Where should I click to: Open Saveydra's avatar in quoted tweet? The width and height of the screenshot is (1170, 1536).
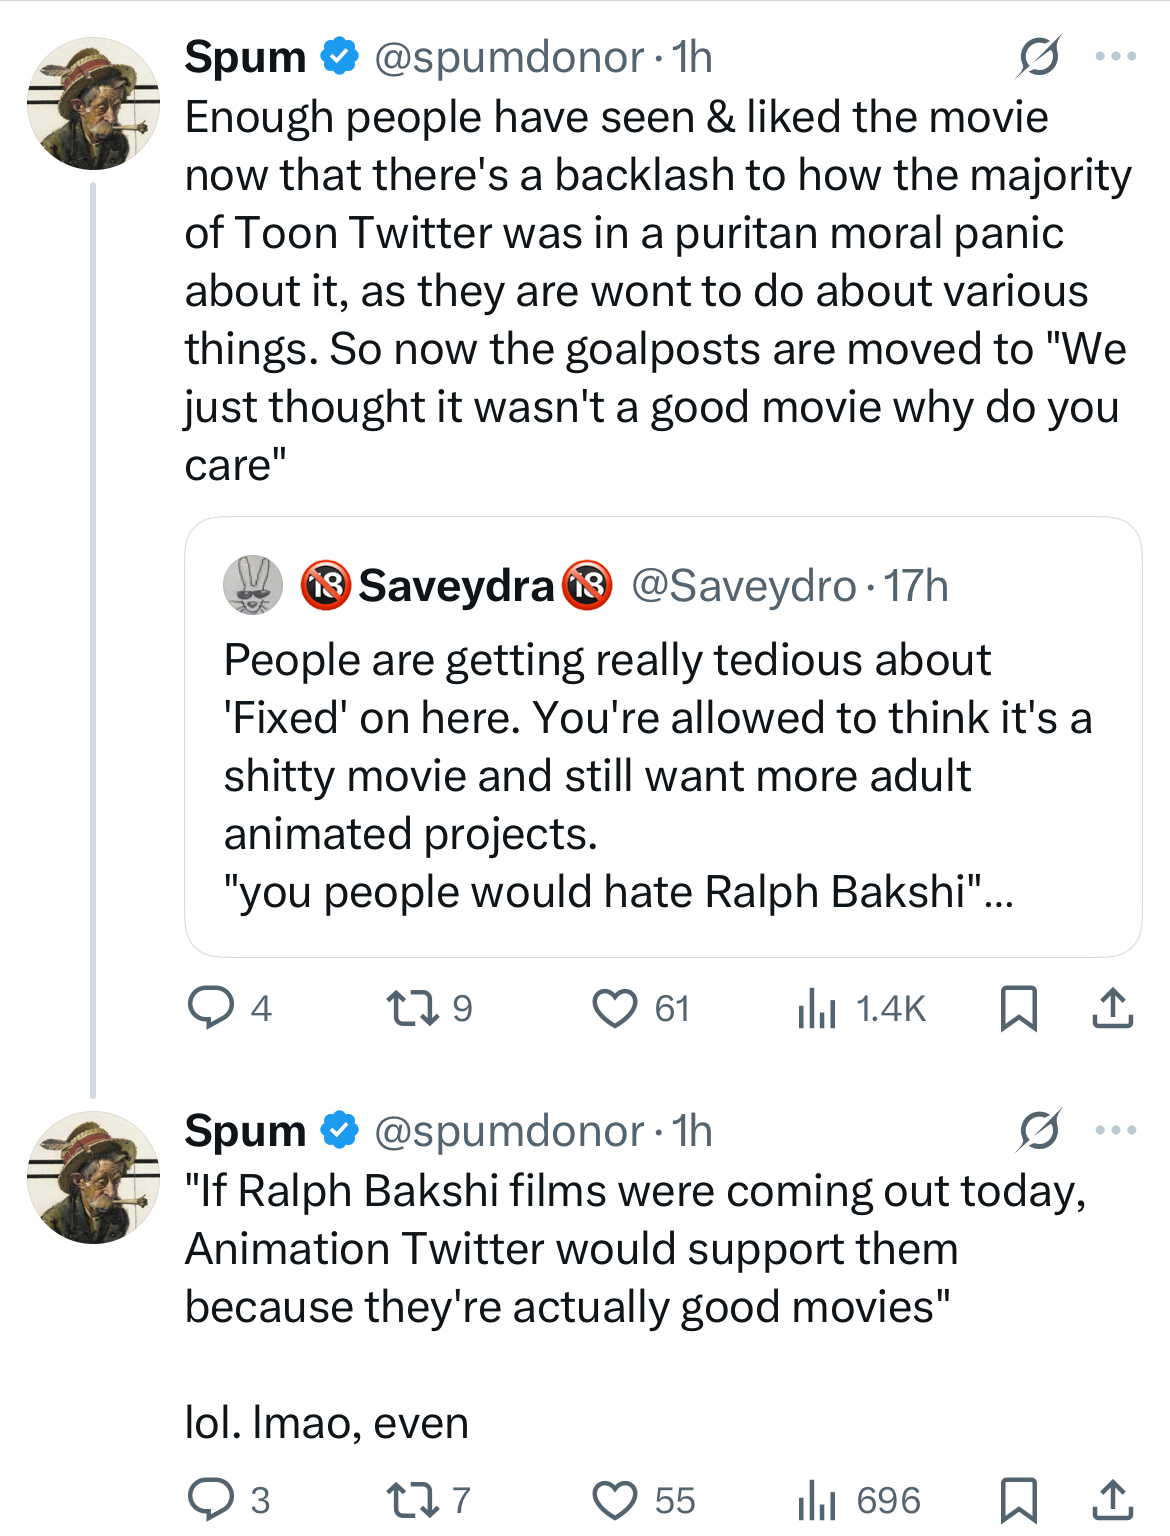(252, 585)
